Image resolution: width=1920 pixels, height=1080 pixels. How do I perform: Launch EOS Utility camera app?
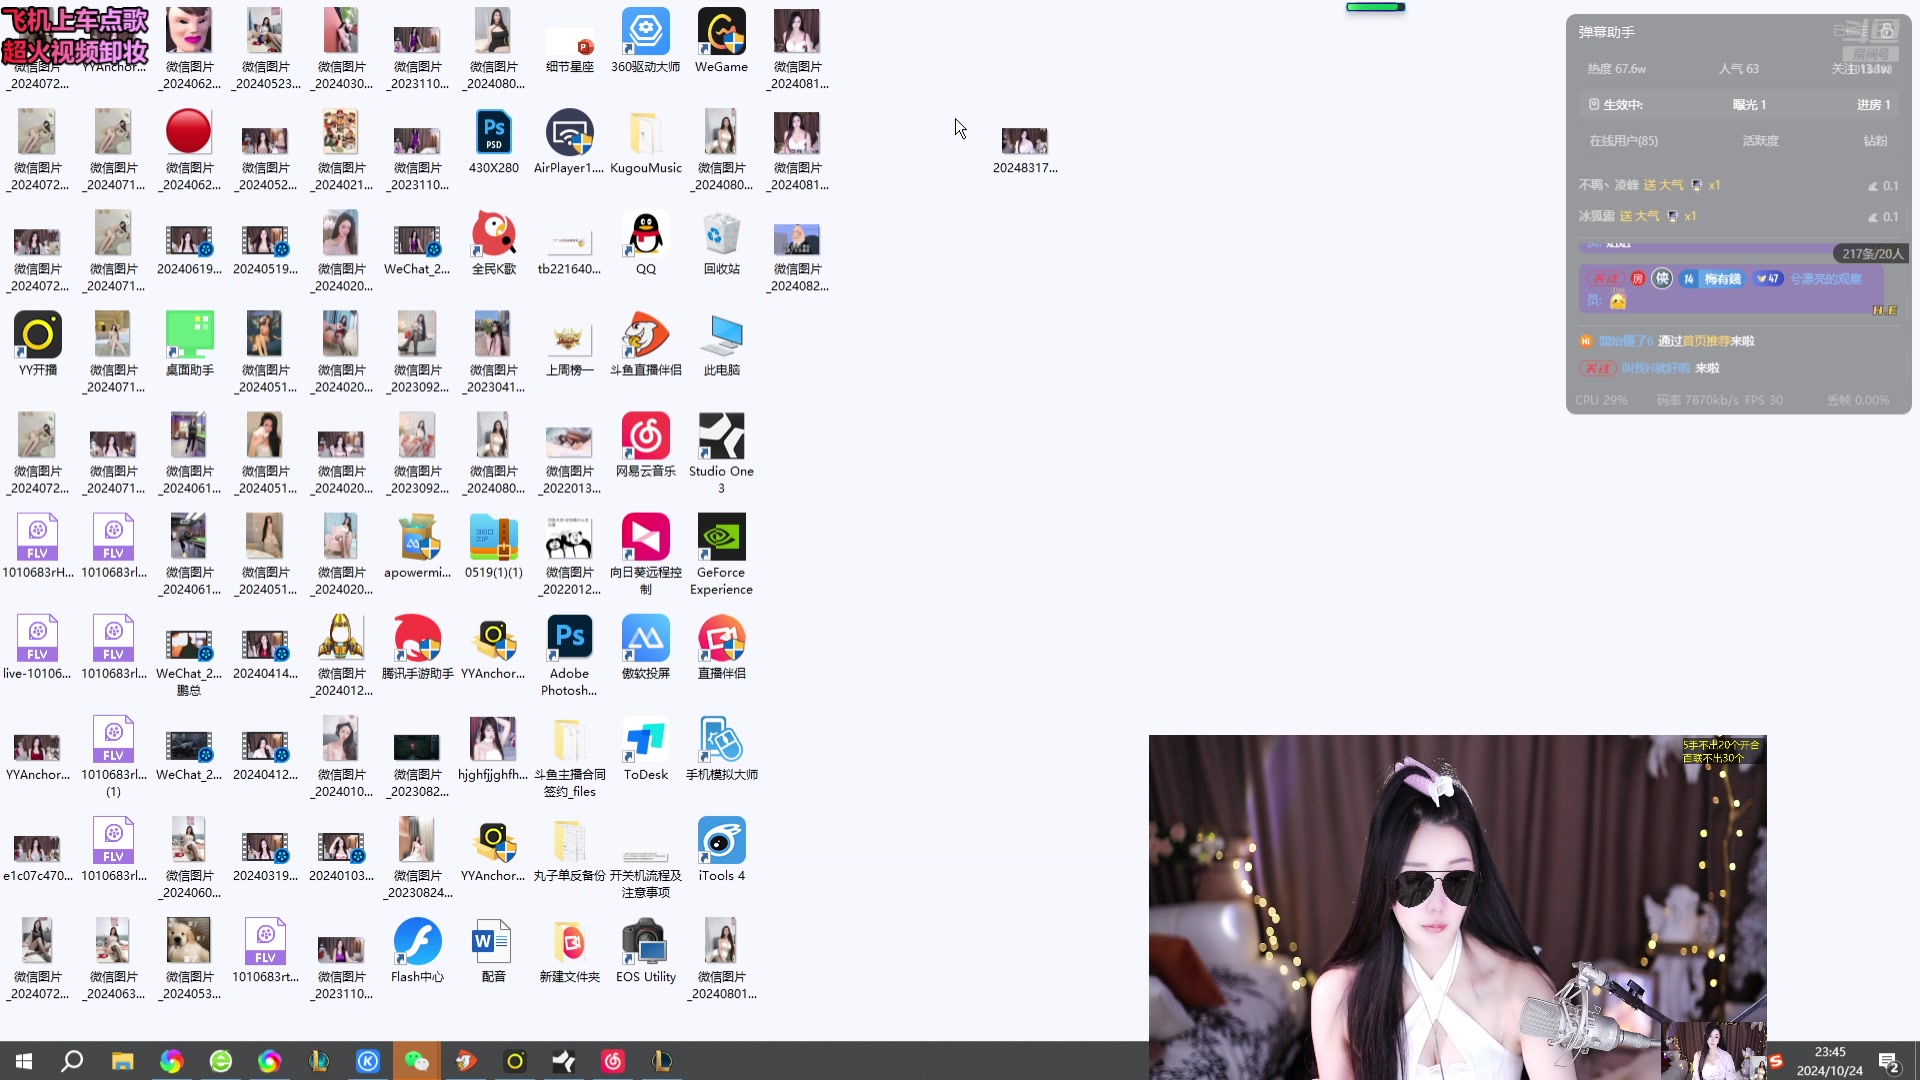coord(645,950)
